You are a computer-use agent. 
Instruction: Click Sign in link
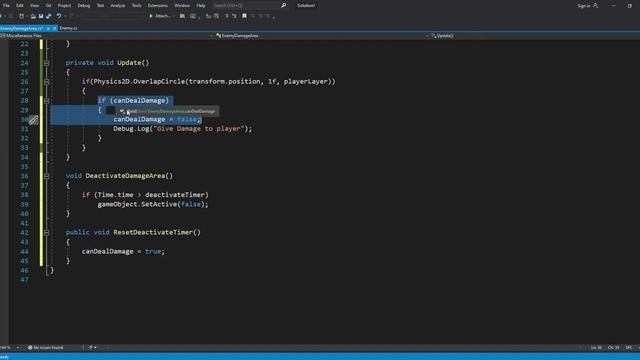coord(583,6)
